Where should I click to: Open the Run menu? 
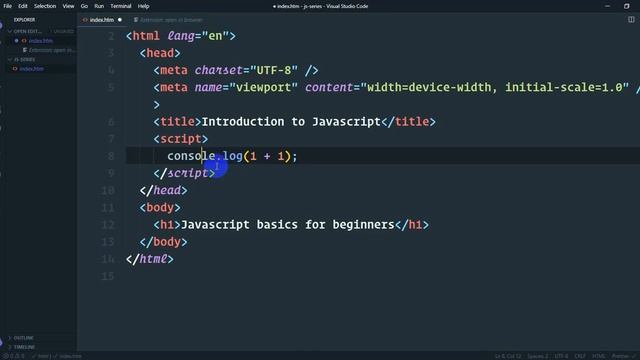coord(99,6)
